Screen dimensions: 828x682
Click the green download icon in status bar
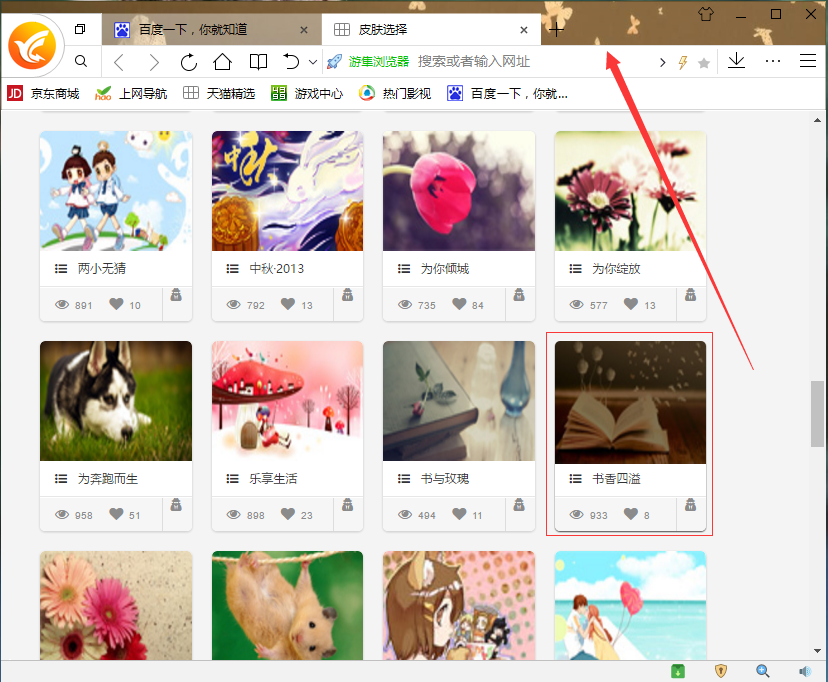click(678, 671)
